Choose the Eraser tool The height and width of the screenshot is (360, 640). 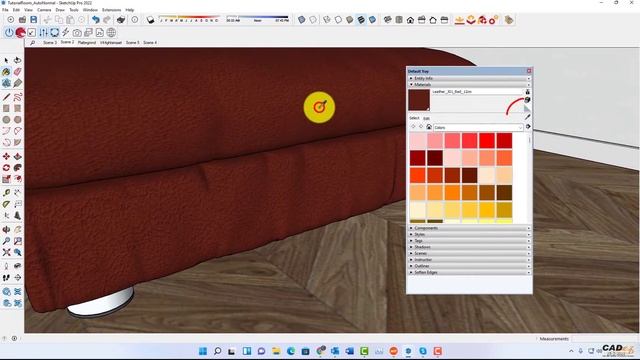18,72
